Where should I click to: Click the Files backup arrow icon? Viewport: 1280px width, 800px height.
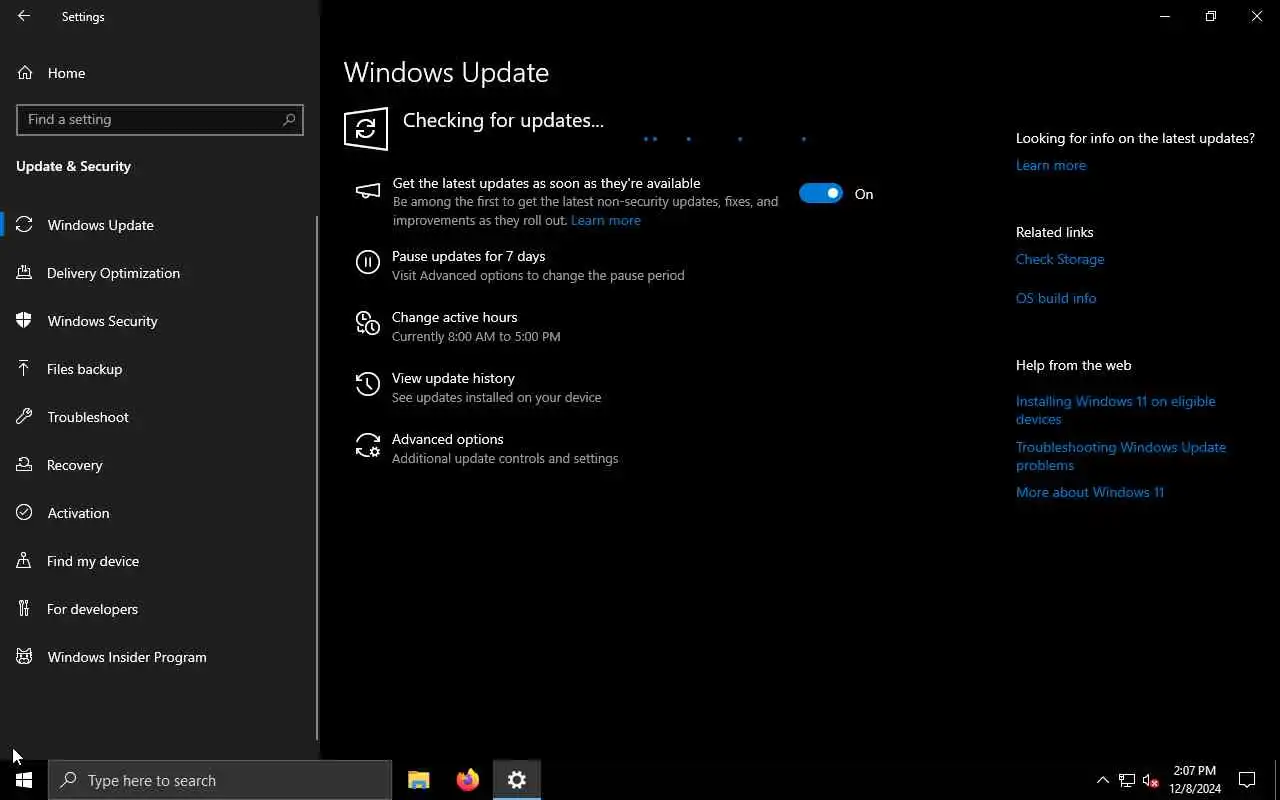click(24, 369)
